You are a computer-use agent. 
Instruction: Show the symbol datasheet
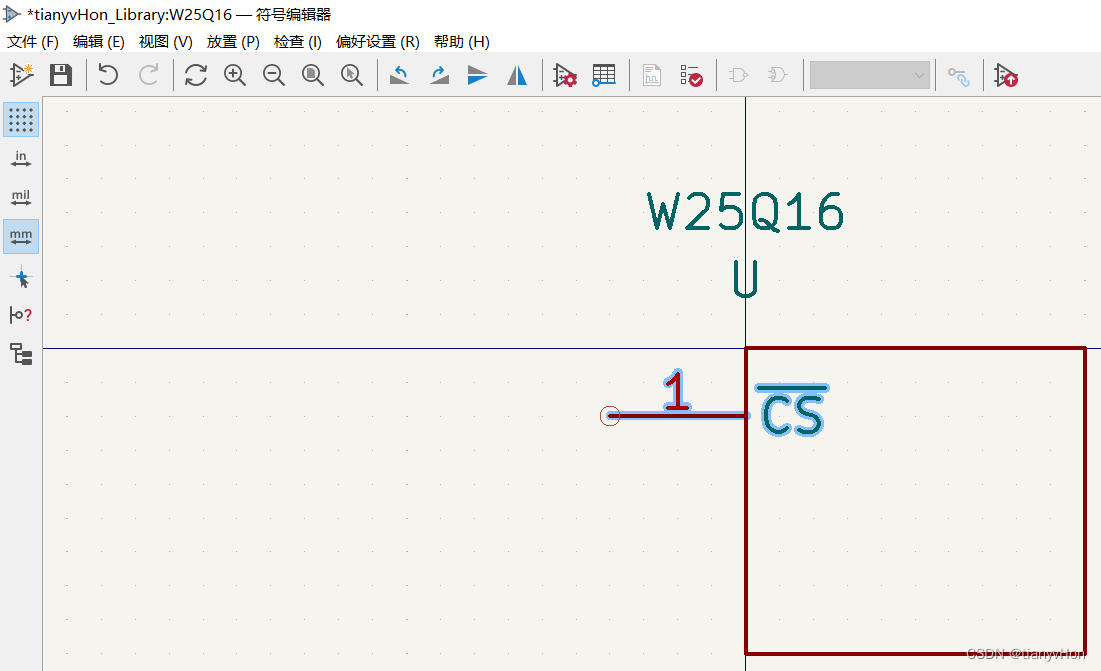(652, 74)
